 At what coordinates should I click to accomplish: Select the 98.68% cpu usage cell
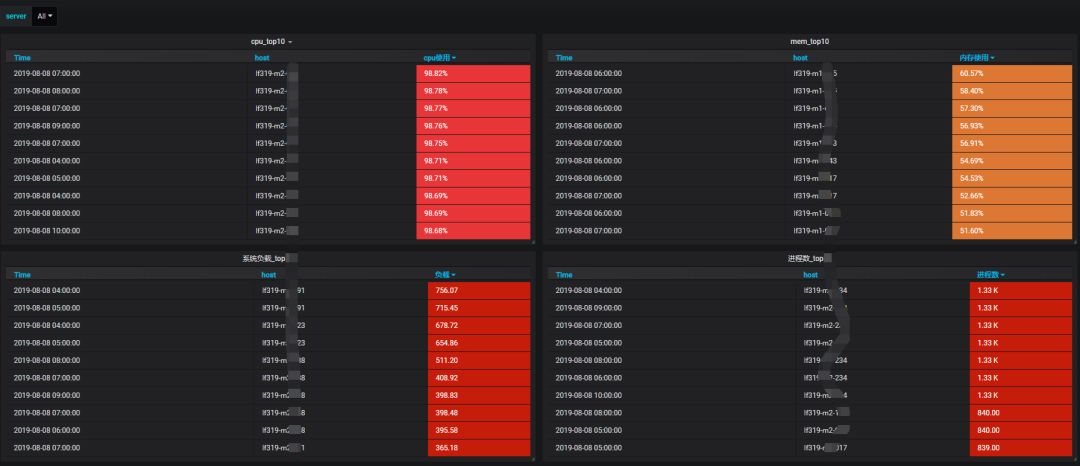(473, 231)
